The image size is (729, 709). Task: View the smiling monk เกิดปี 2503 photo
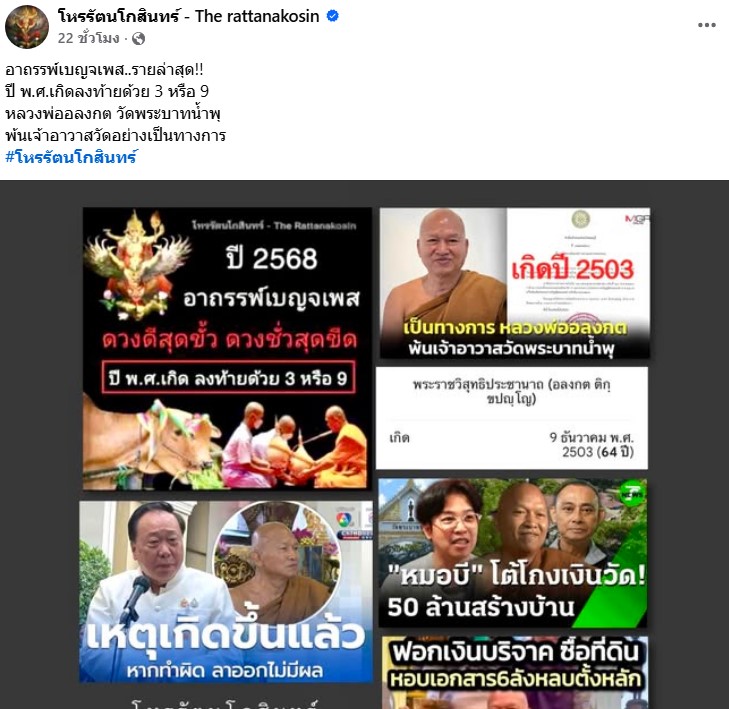coord(515,283)
